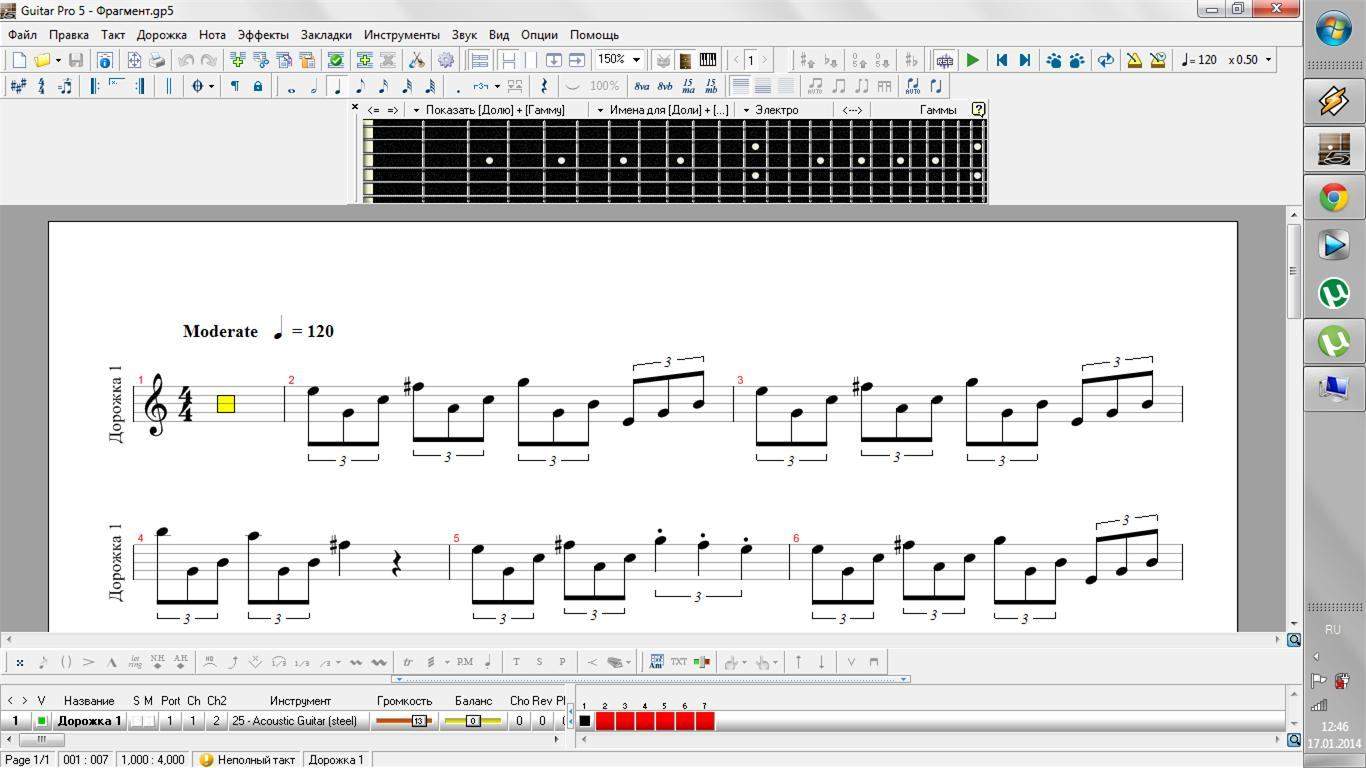Open the Инструменты menu
This screenshot has height=768, width=1366.
click(x=401, y=35)
